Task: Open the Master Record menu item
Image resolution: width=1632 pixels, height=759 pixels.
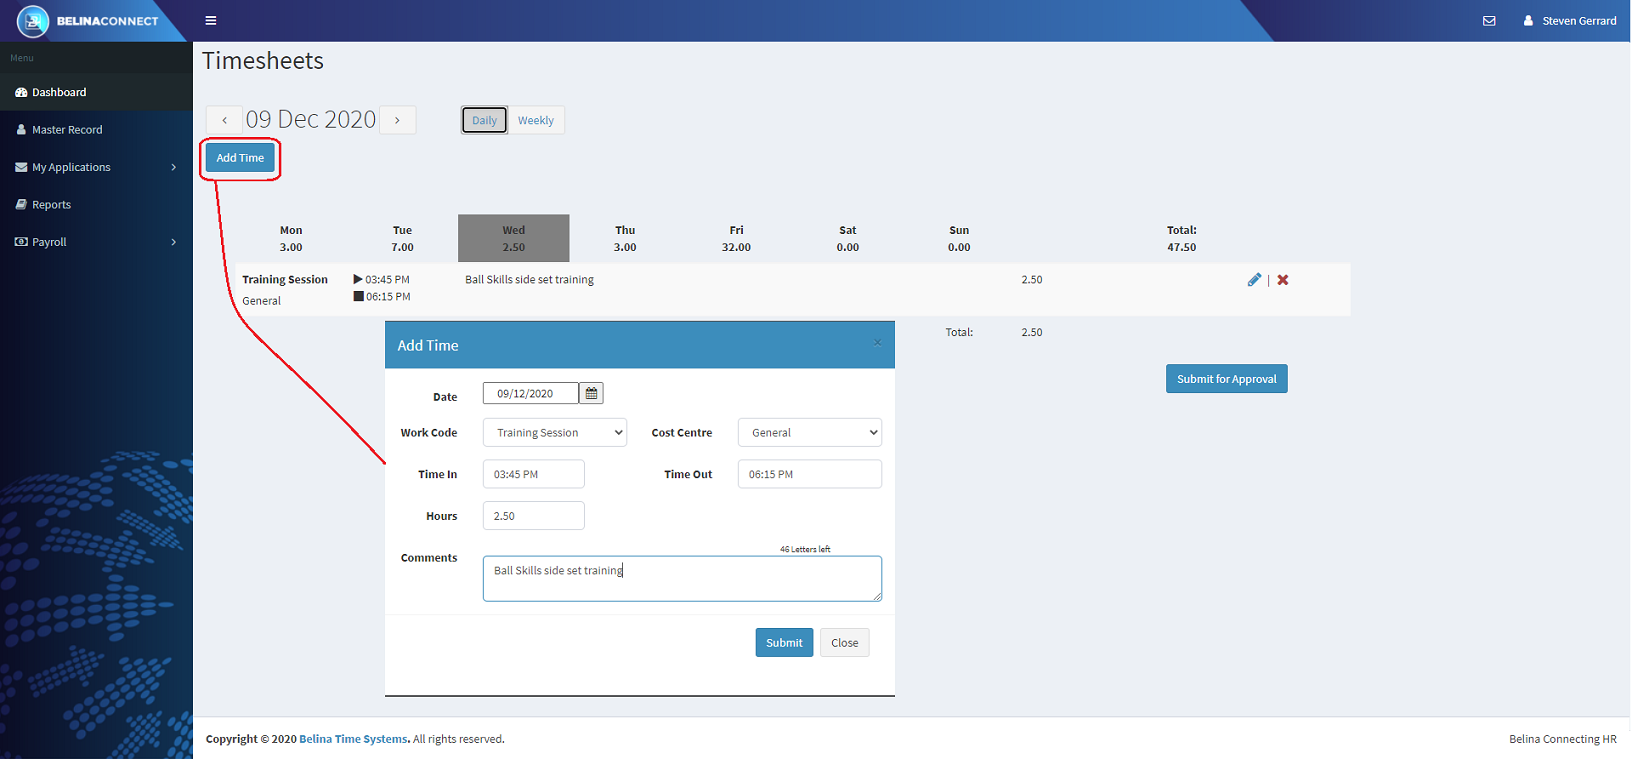Action: point(96,130)
